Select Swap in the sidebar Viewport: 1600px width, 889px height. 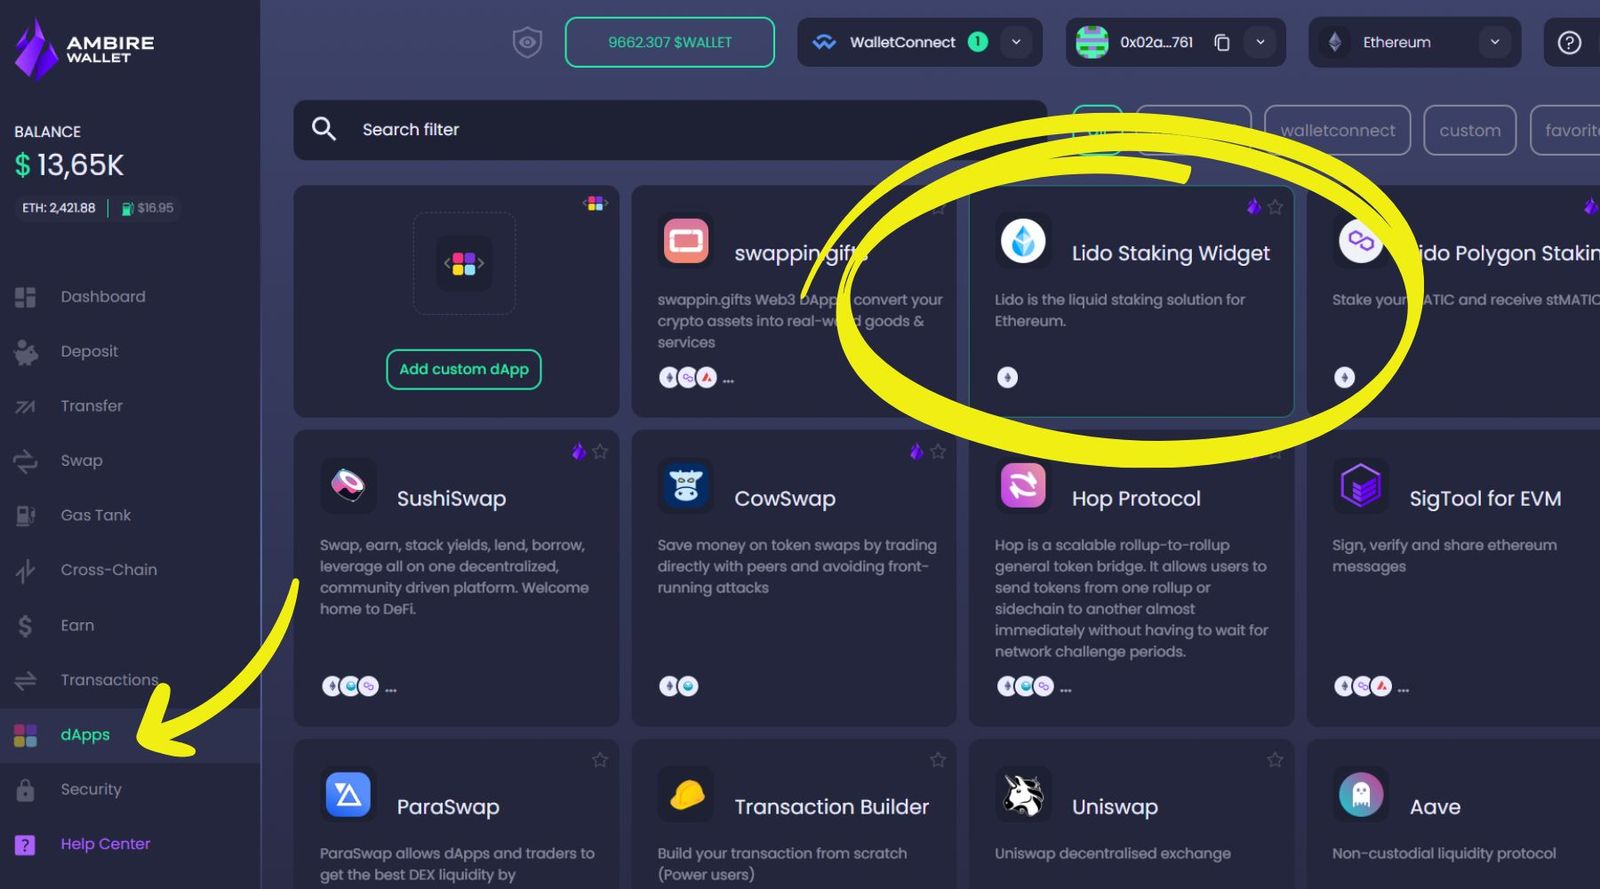click(81, 461)
